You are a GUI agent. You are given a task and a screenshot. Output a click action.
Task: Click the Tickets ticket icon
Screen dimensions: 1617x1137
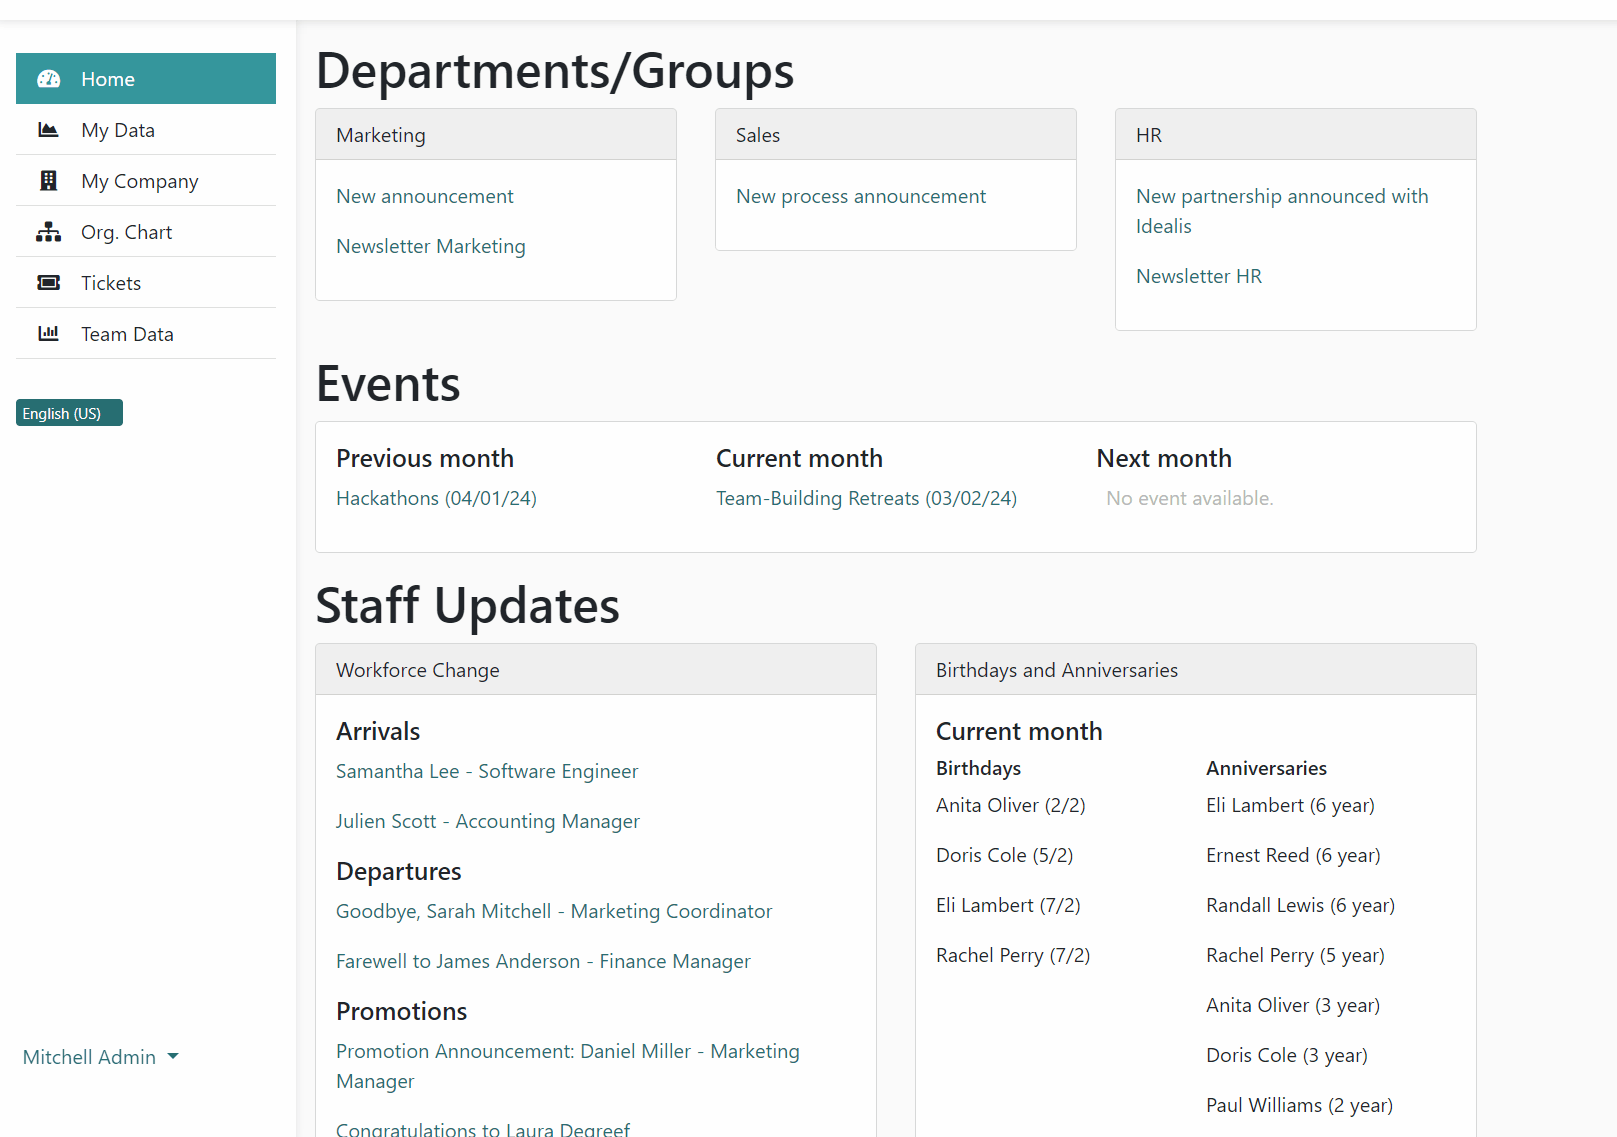[x=48, y=283]
